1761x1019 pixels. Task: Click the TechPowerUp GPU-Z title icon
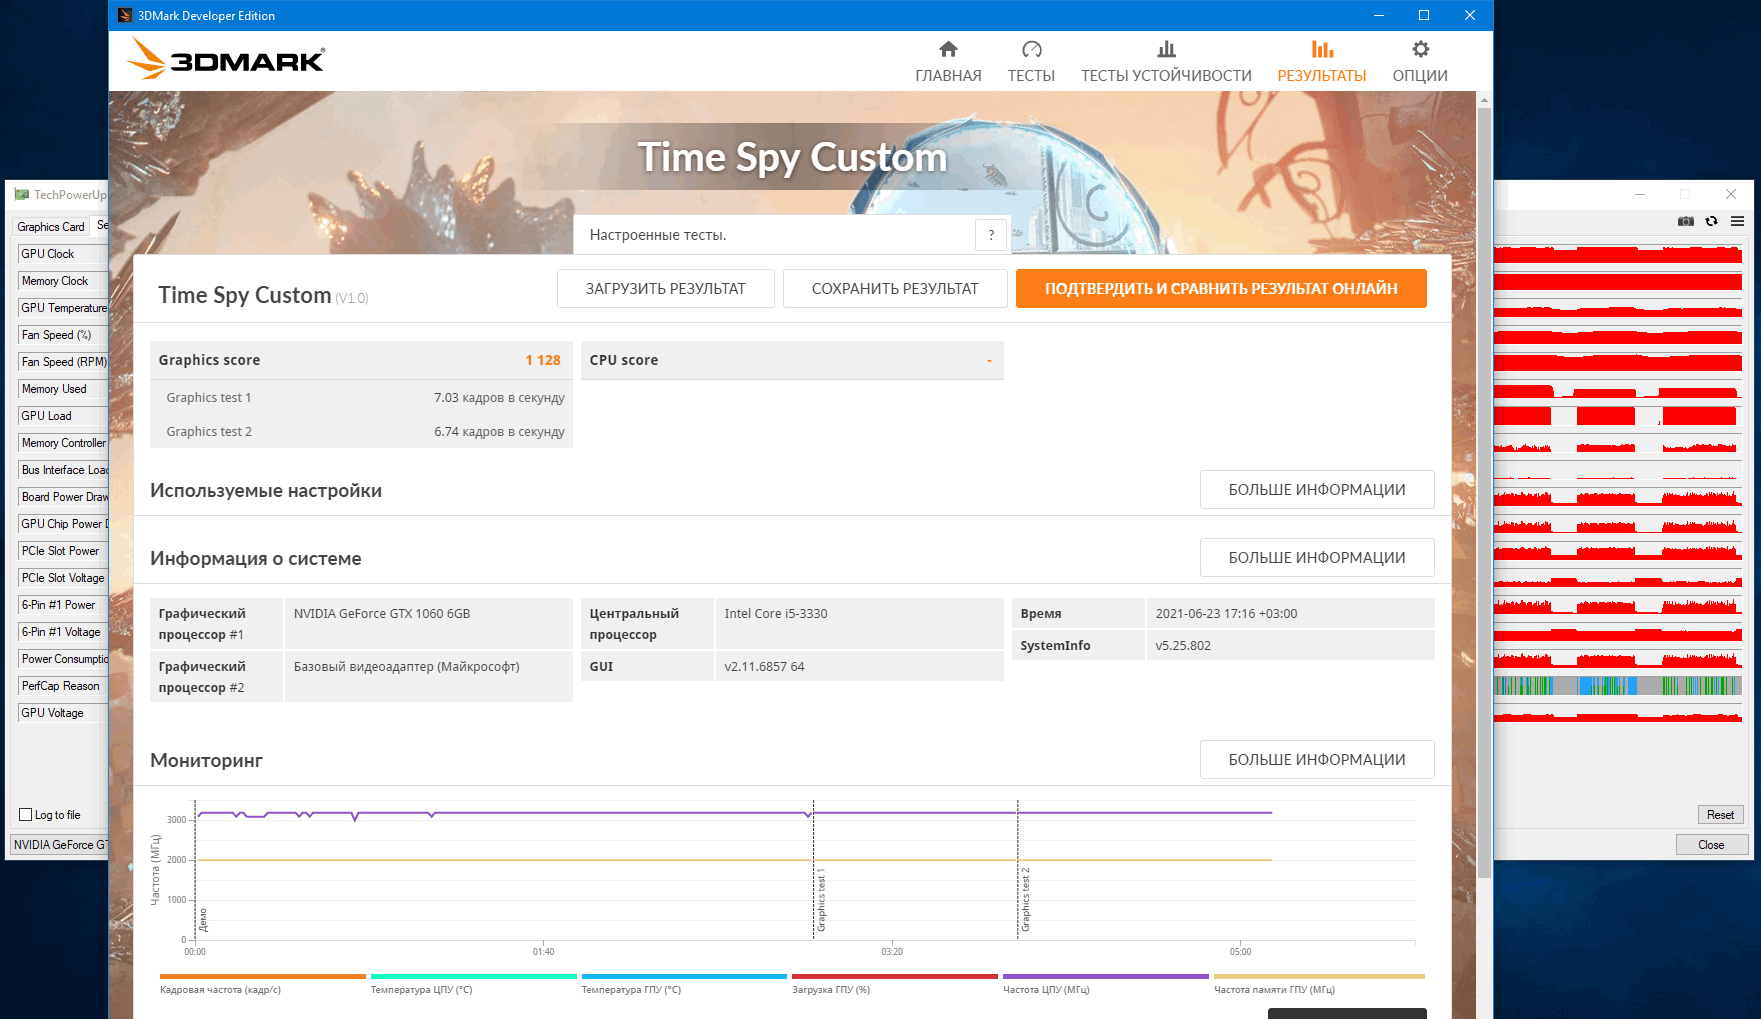click(21, 194)
